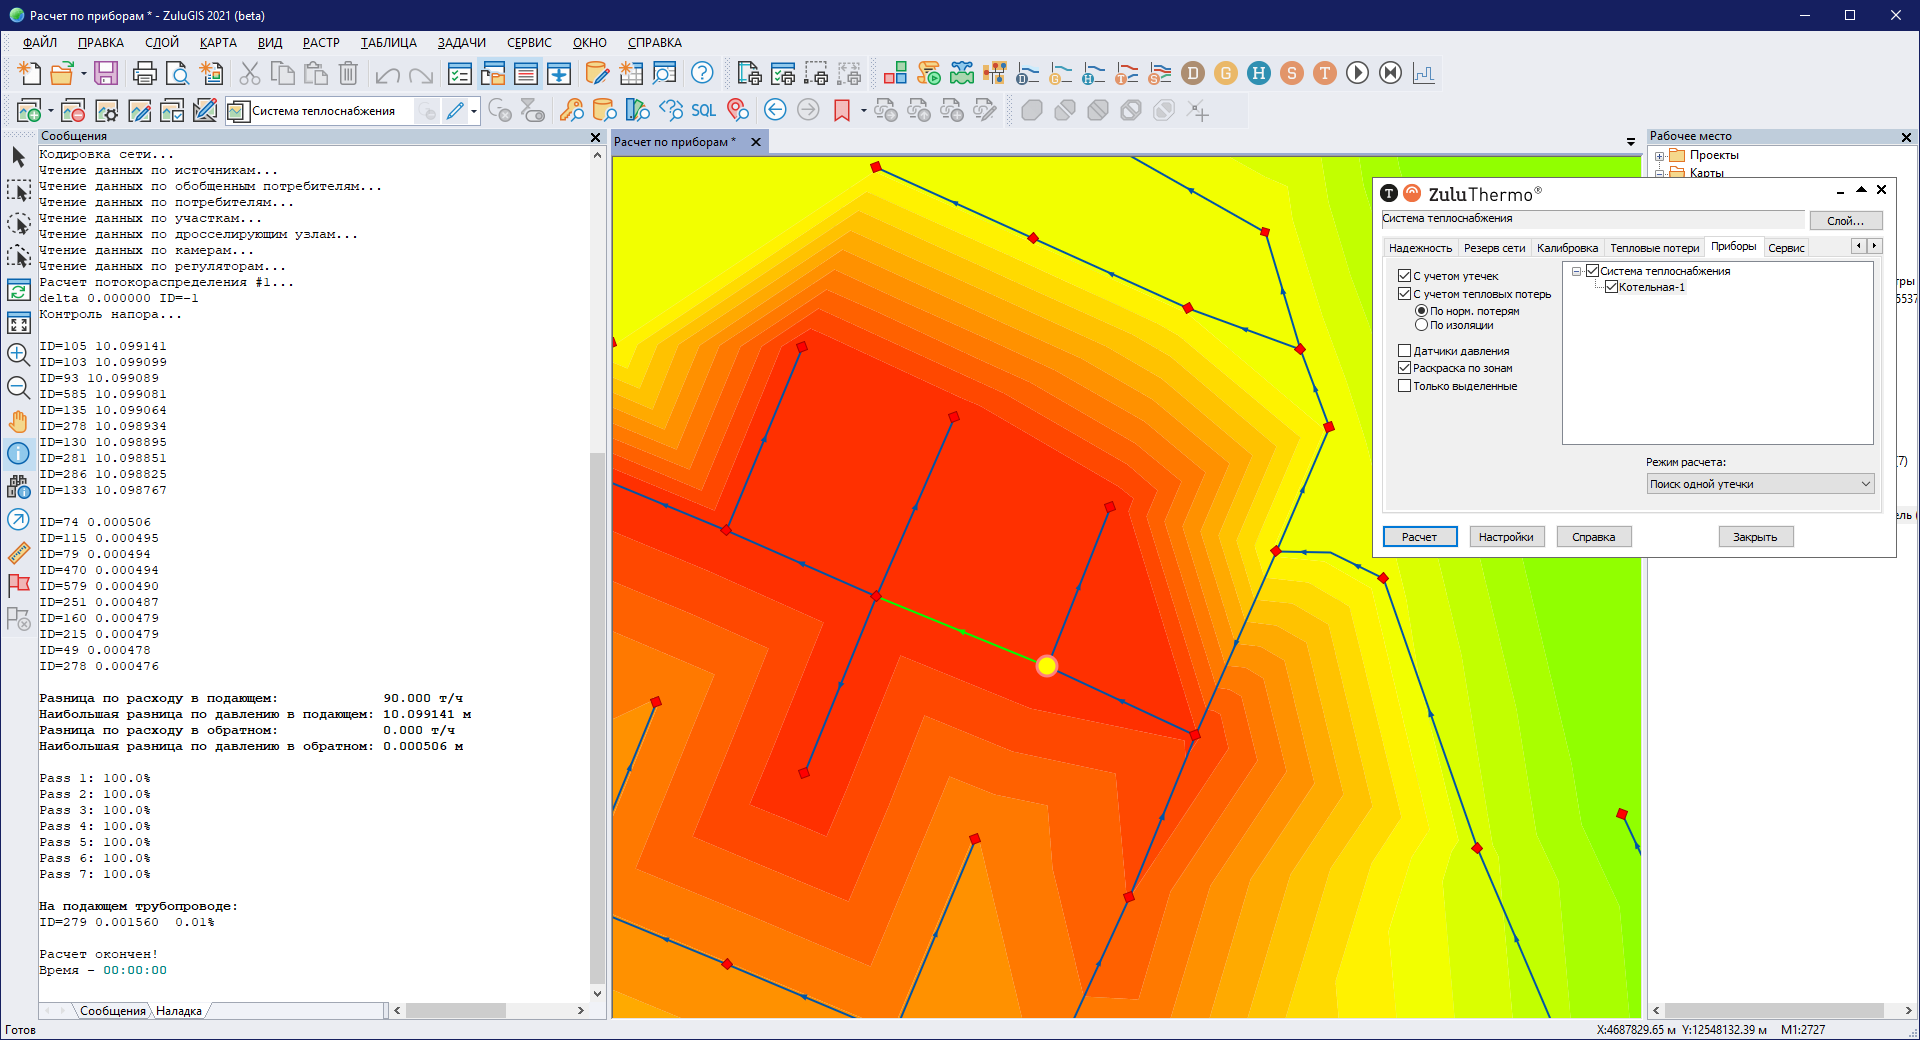This screenshot has height=1040, width=1920.
Task: Uncheck the Раскраска по зонам checkbox
Action: coord(1404,368)
